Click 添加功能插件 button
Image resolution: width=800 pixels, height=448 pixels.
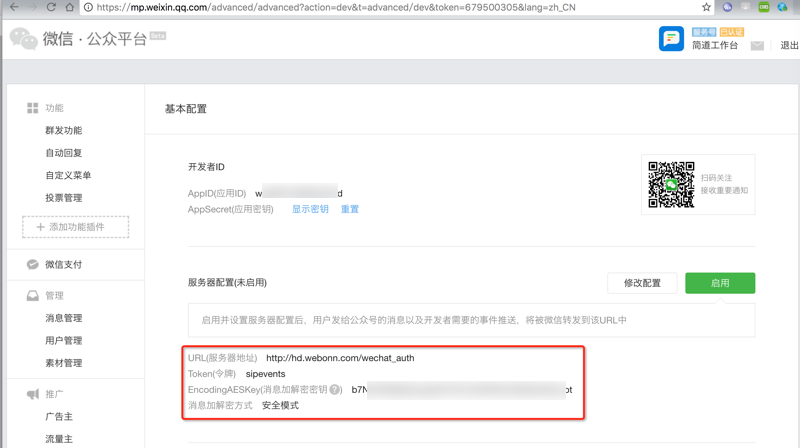[x=76, y=227]
